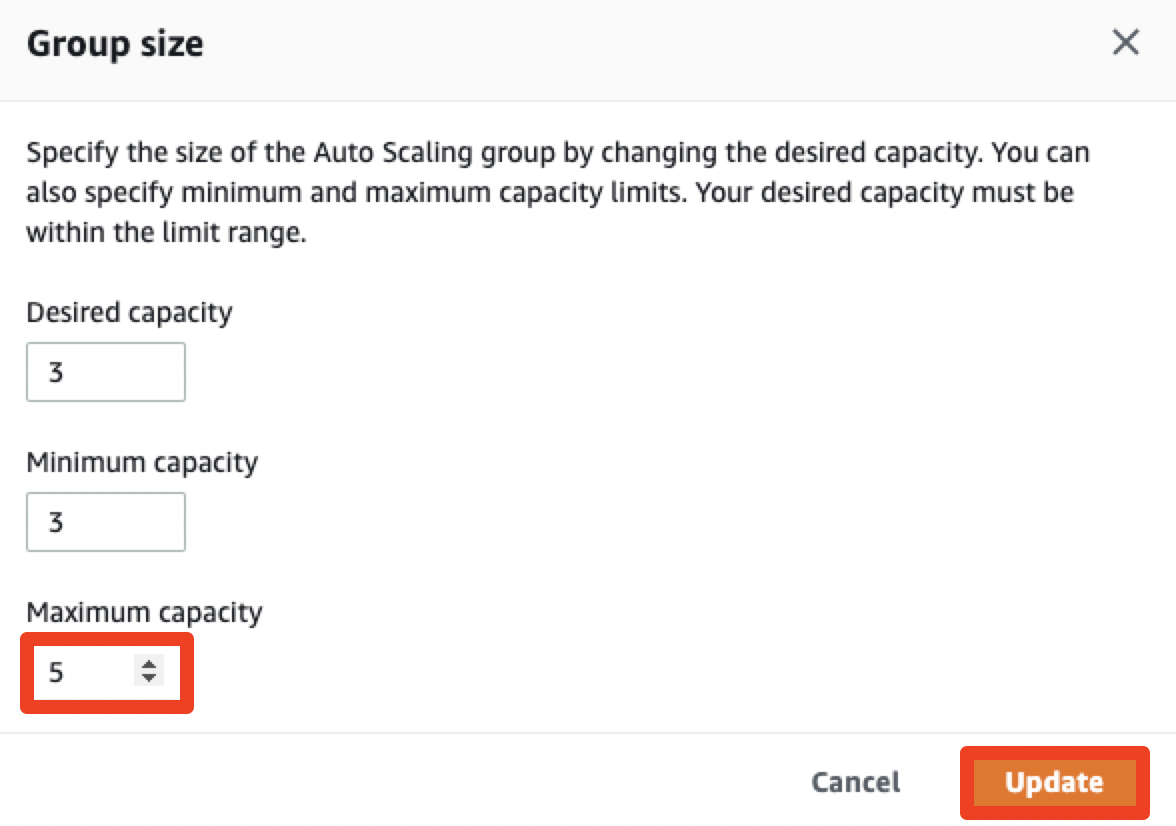The width and height of the screenshot is (1176, 826).
Task: Click the up arrow on Maximum capacity
Action: [x=149, y=664]
